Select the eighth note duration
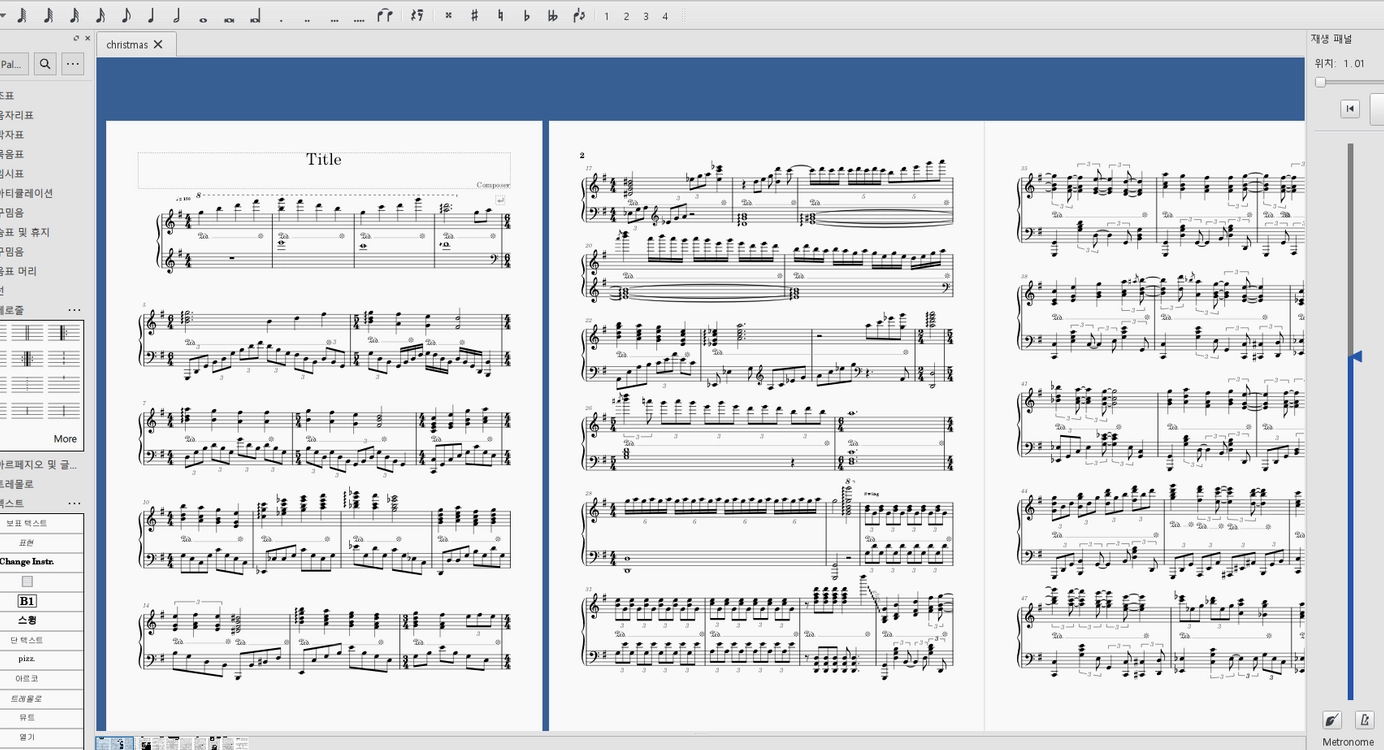The image size is (1384, 750). 126,15
